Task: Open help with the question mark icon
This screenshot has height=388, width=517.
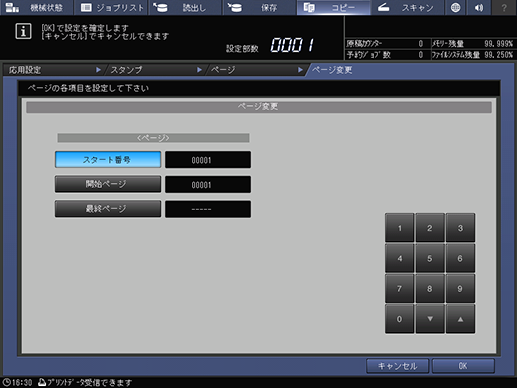Action: click(504, 7)
